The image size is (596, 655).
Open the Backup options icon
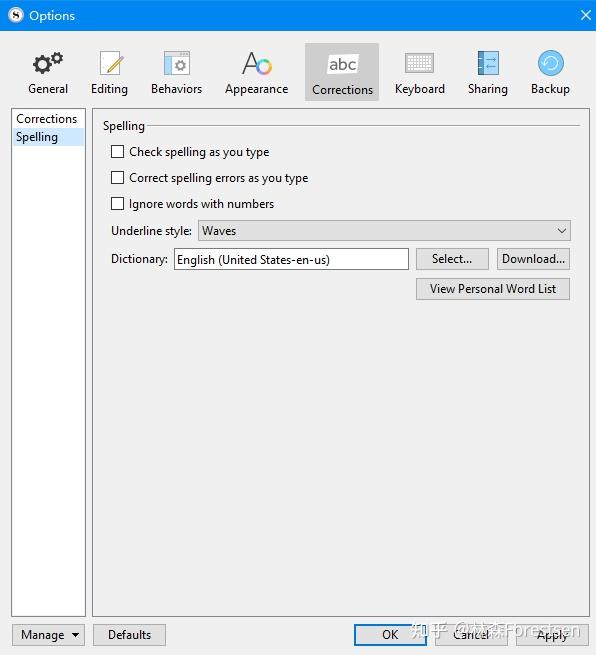pyautogui.click(x=550, y=63)
